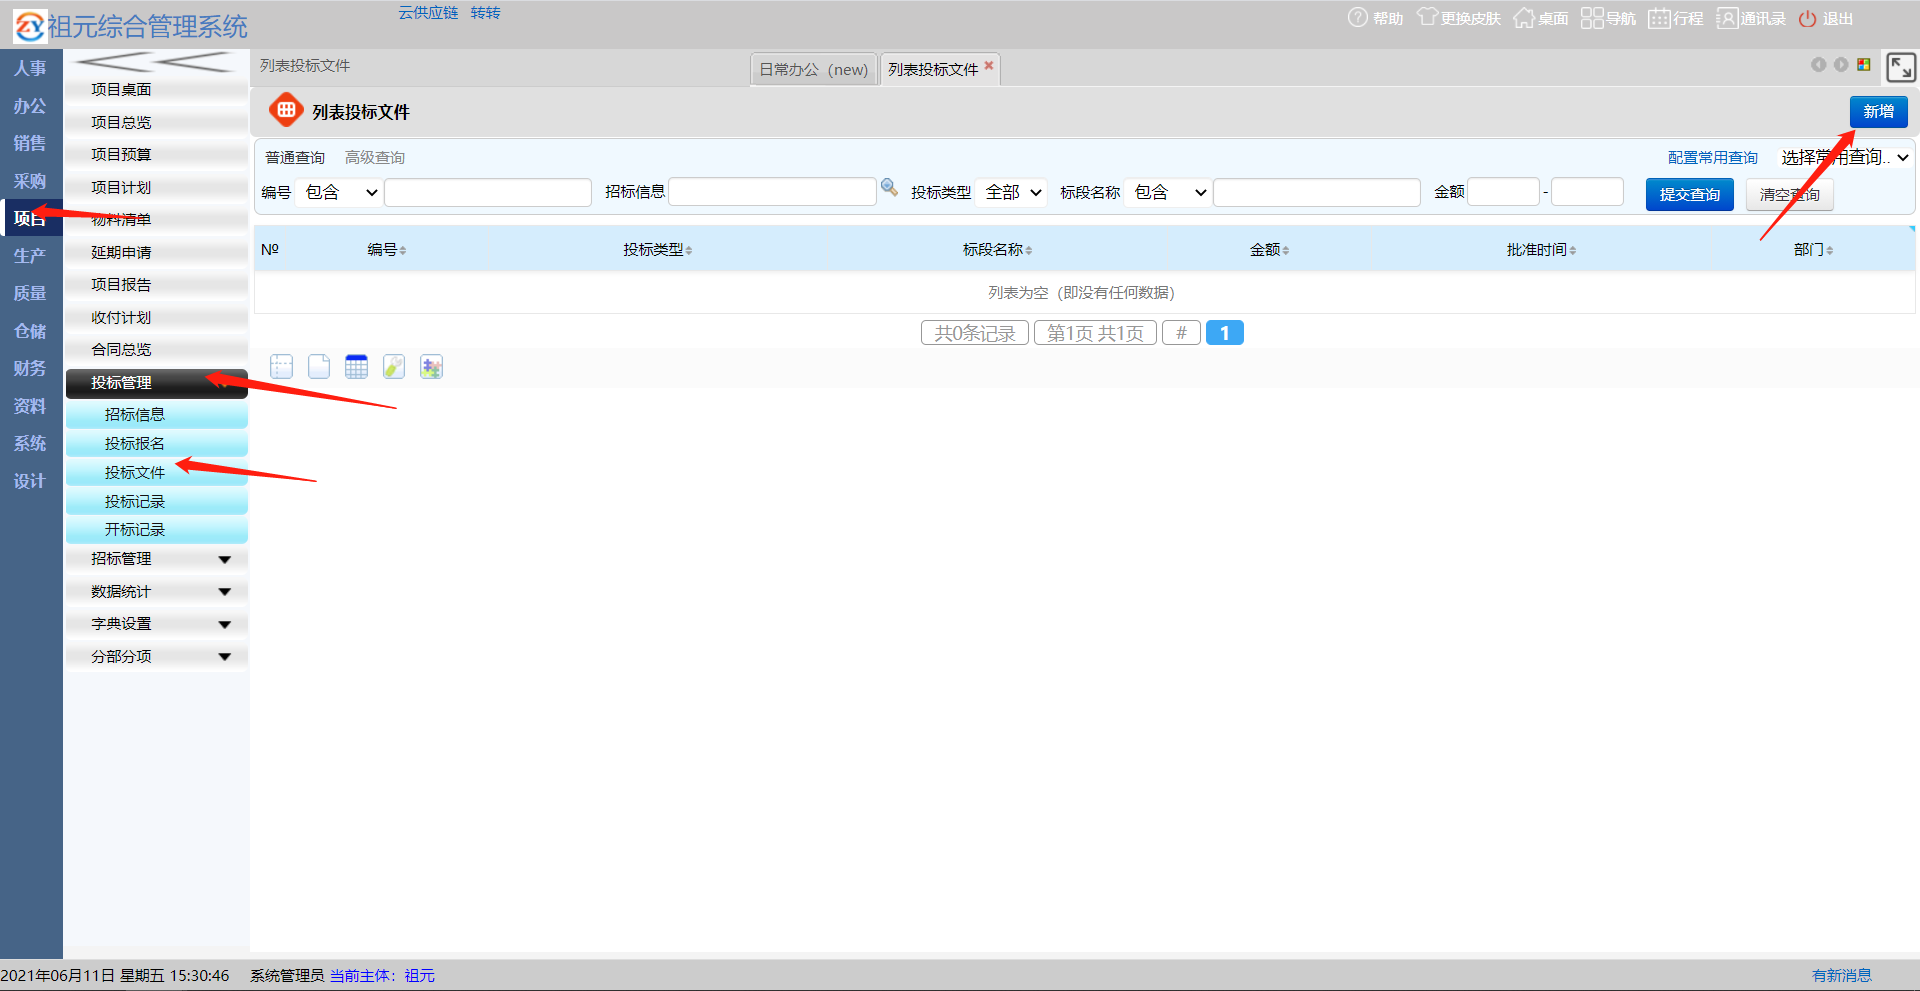Open the 财务 module in left bar
Screen dimensions: 1920x991
(30, 368)
